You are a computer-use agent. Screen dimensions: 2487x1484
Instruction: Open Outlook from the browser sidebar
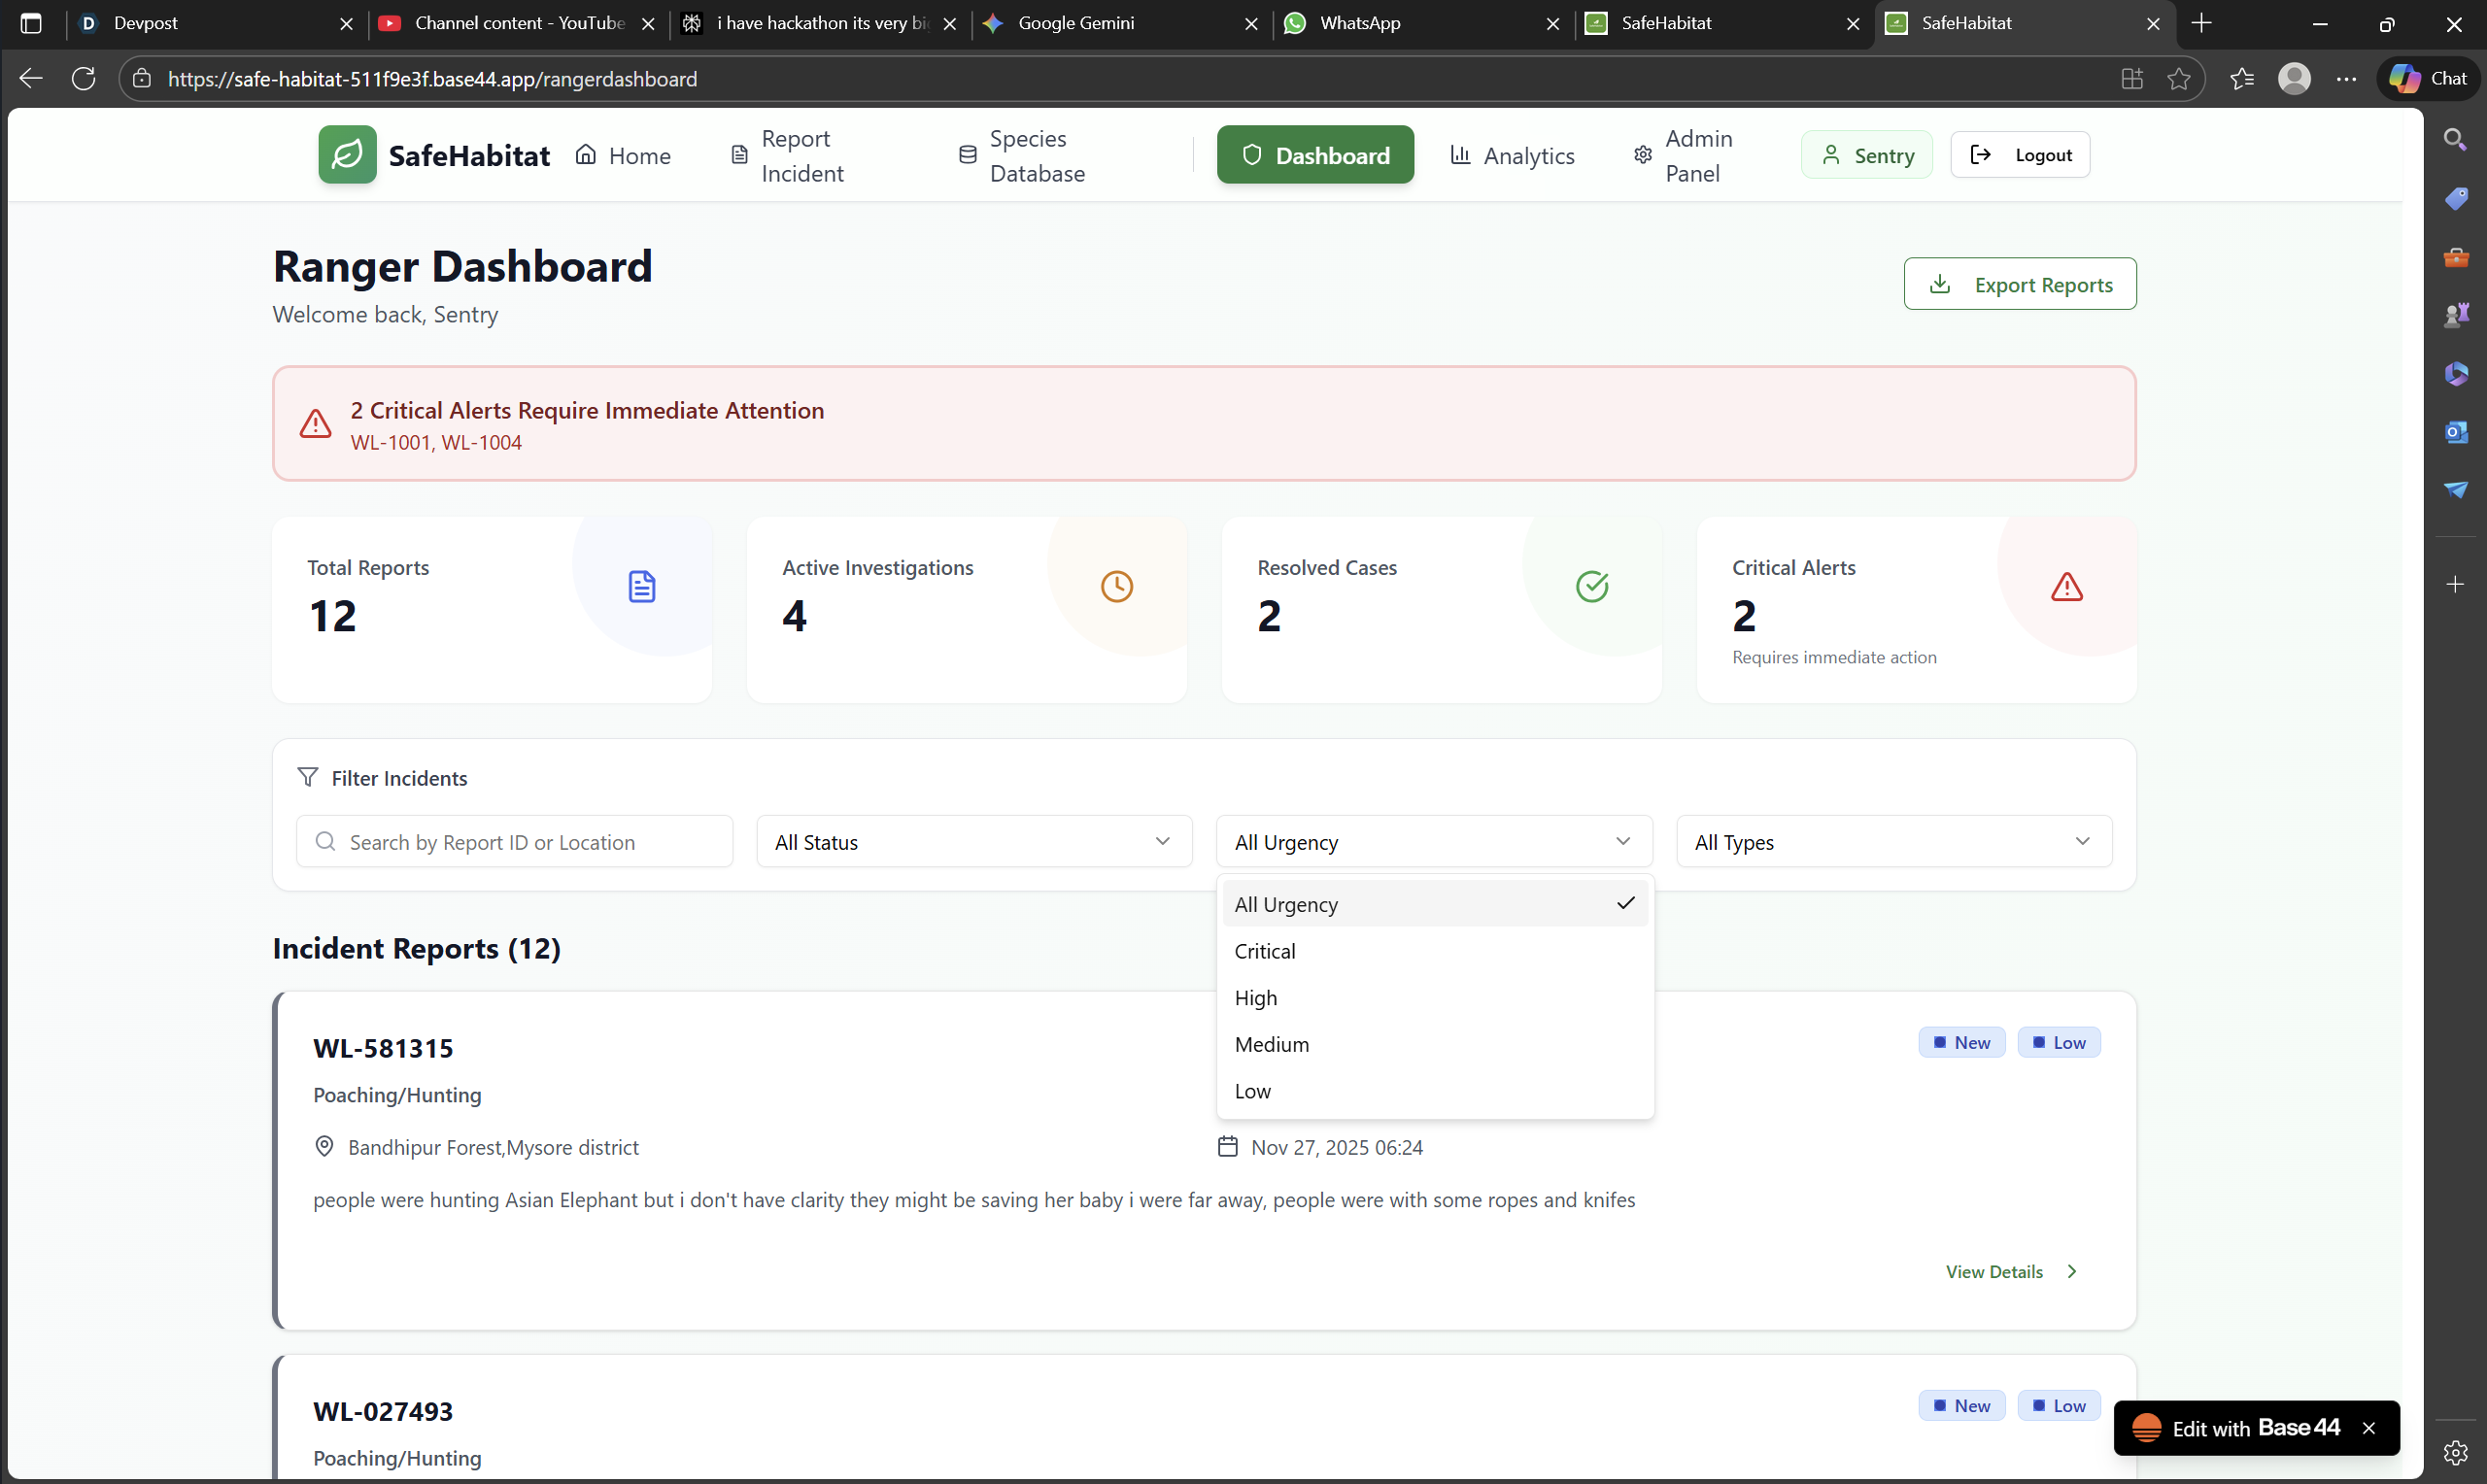tap(2455, 432)
